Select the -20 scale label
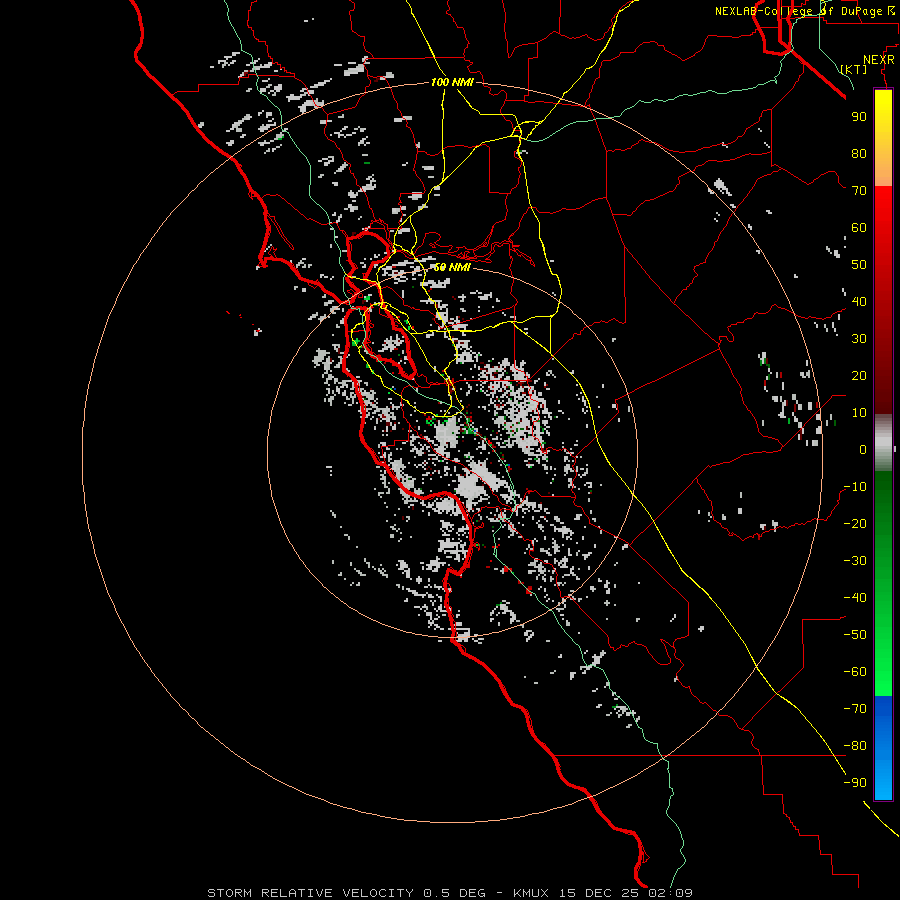The width and height of the screenshot is (900, 900). coord(855,523)
